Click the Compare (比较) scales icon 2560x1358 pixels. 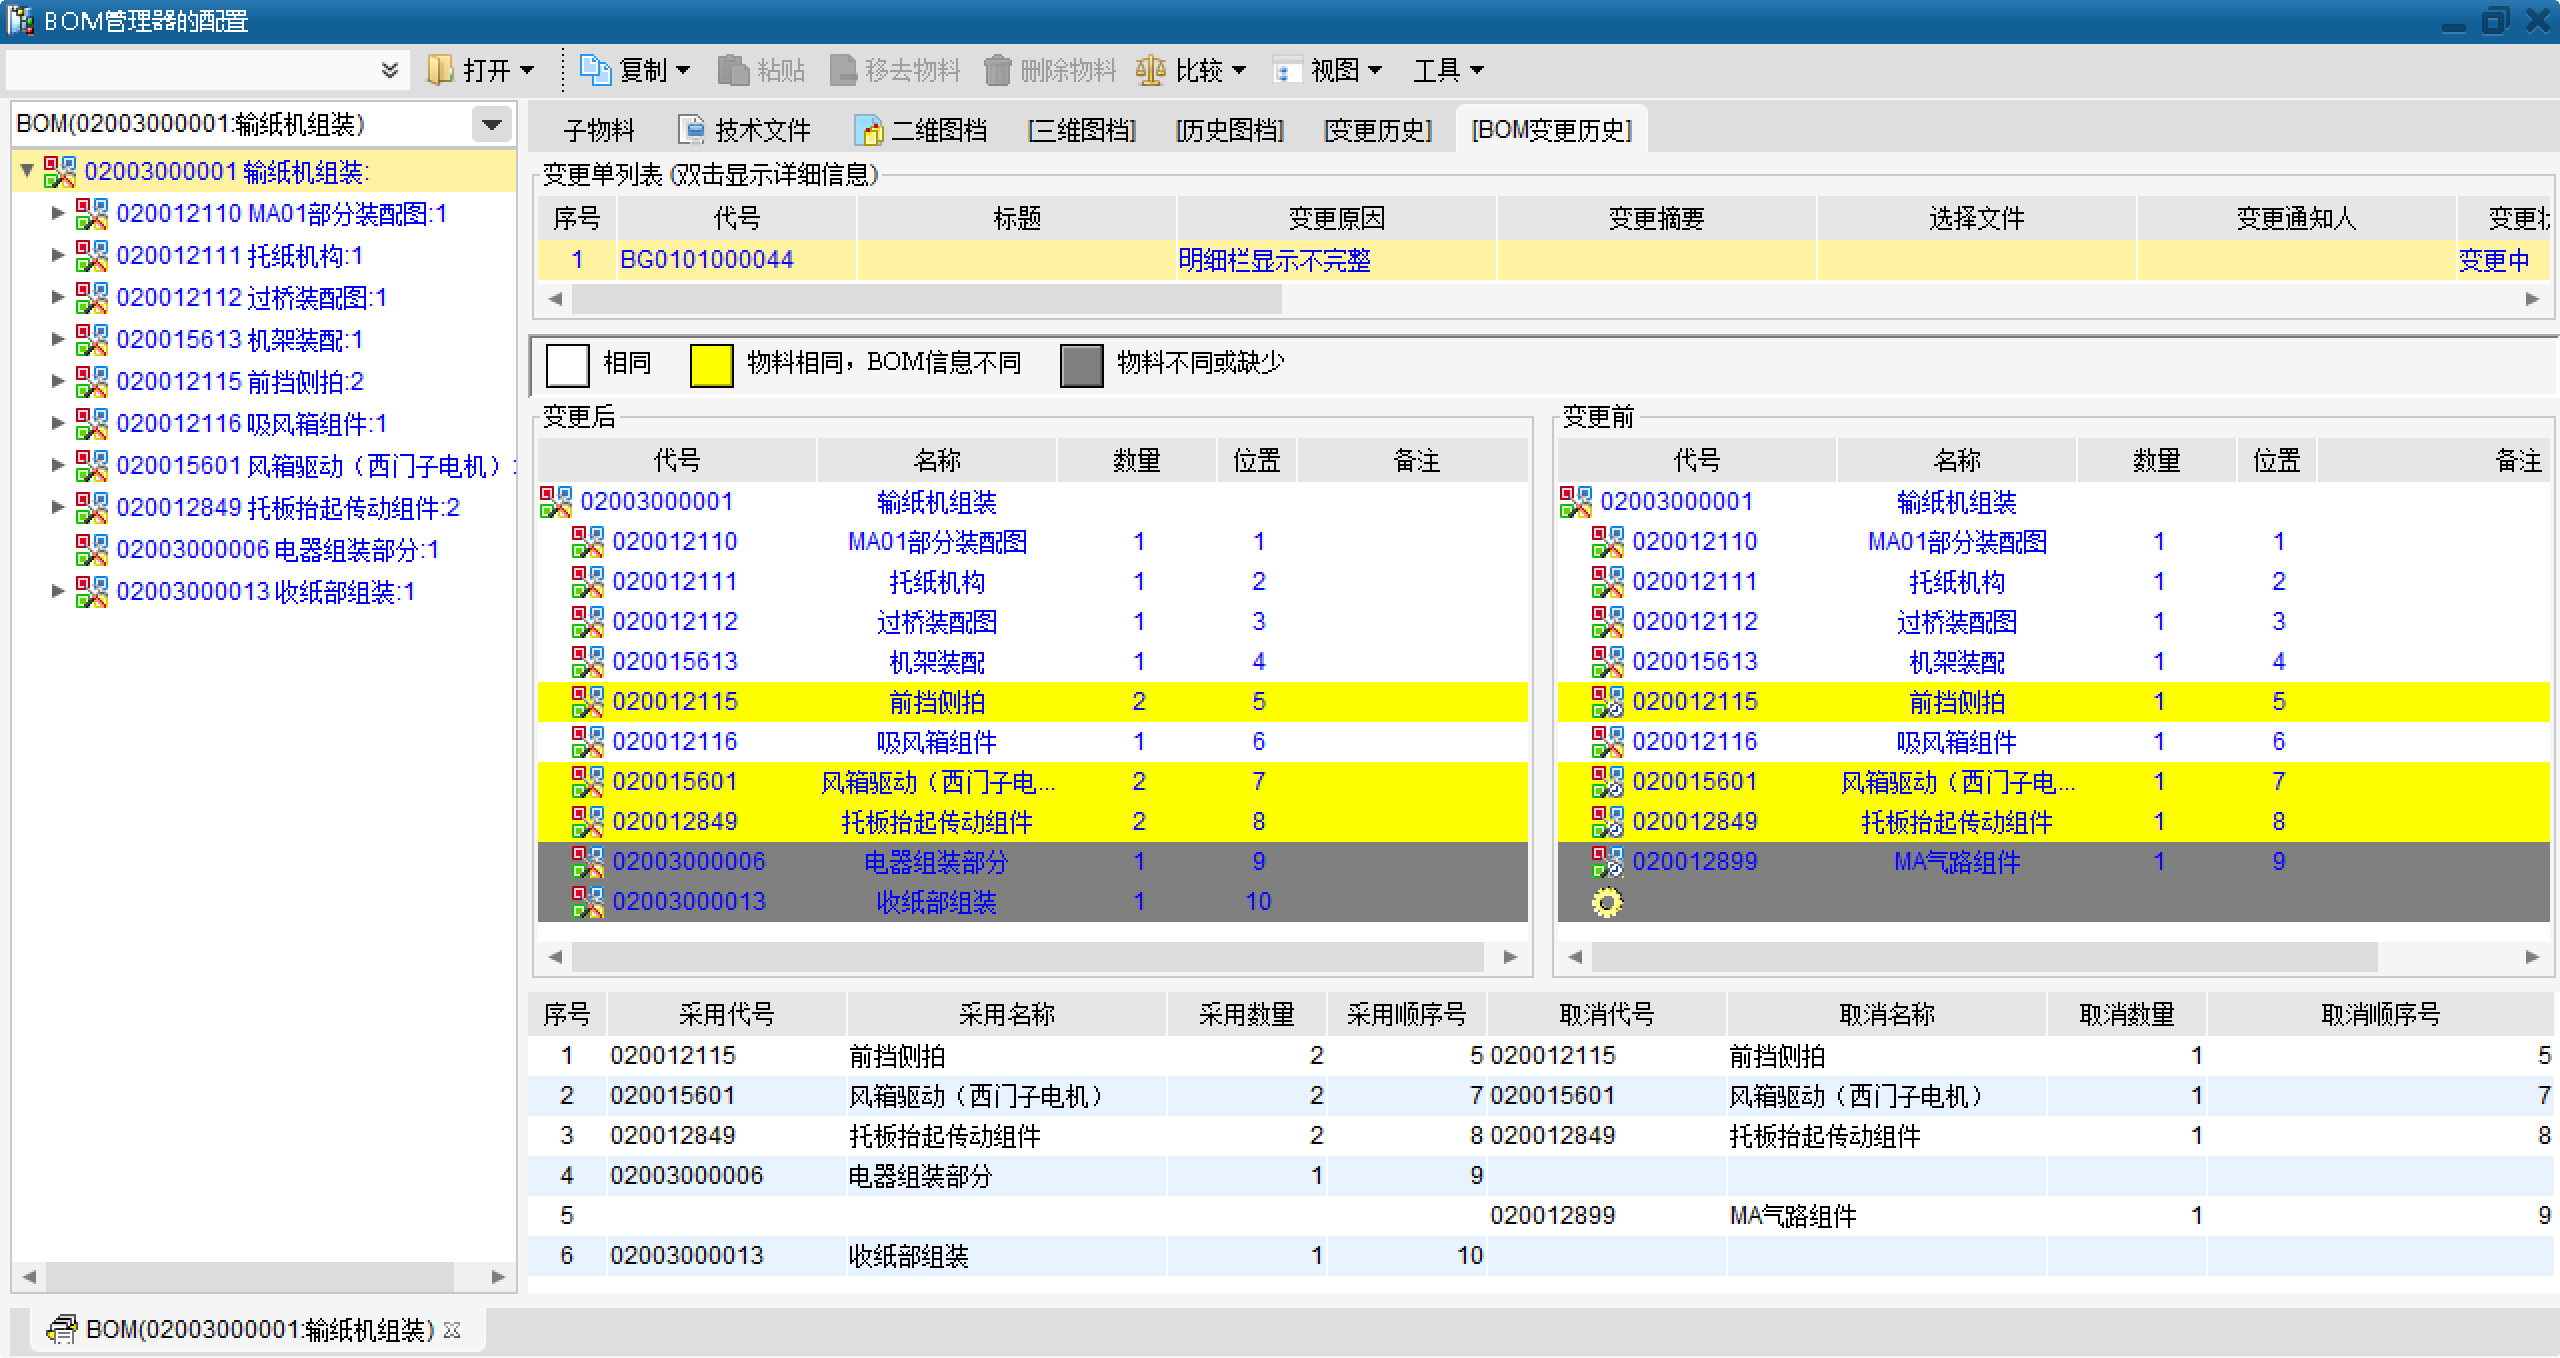coord(1151,70)
